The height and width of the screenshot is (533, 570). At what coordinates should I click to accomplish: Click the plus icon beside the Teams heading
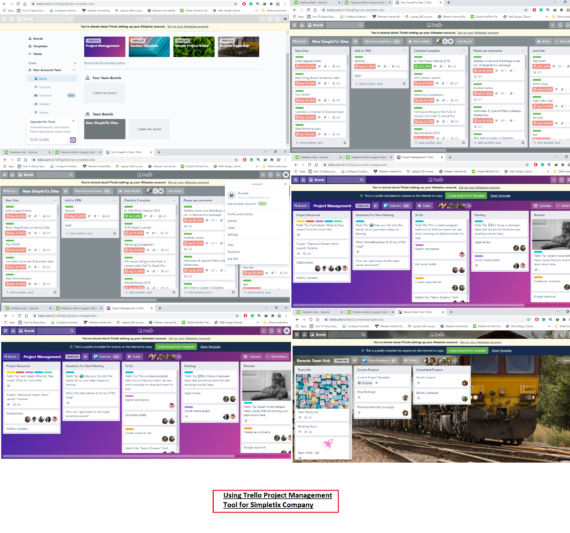pos(75,63)
